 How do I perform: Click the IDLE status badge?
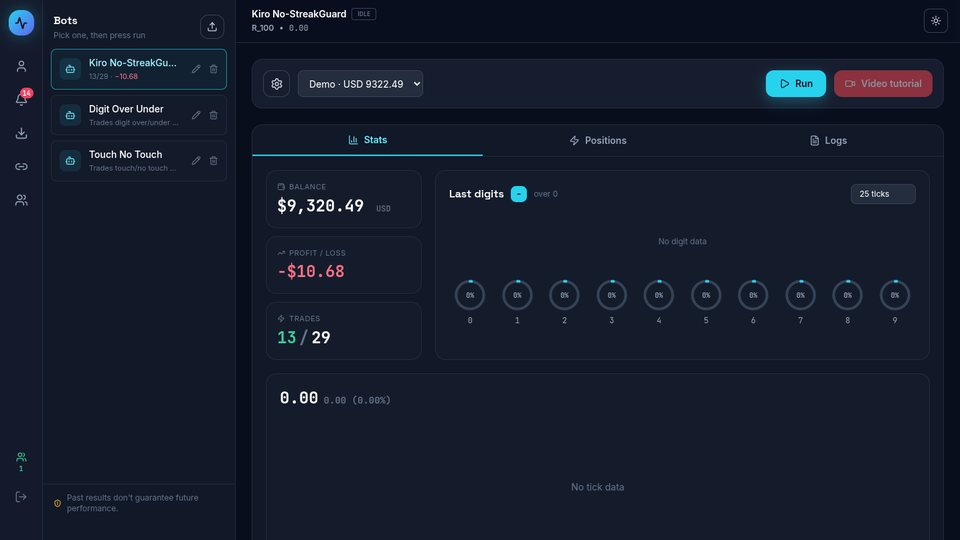tap(364, 14)
